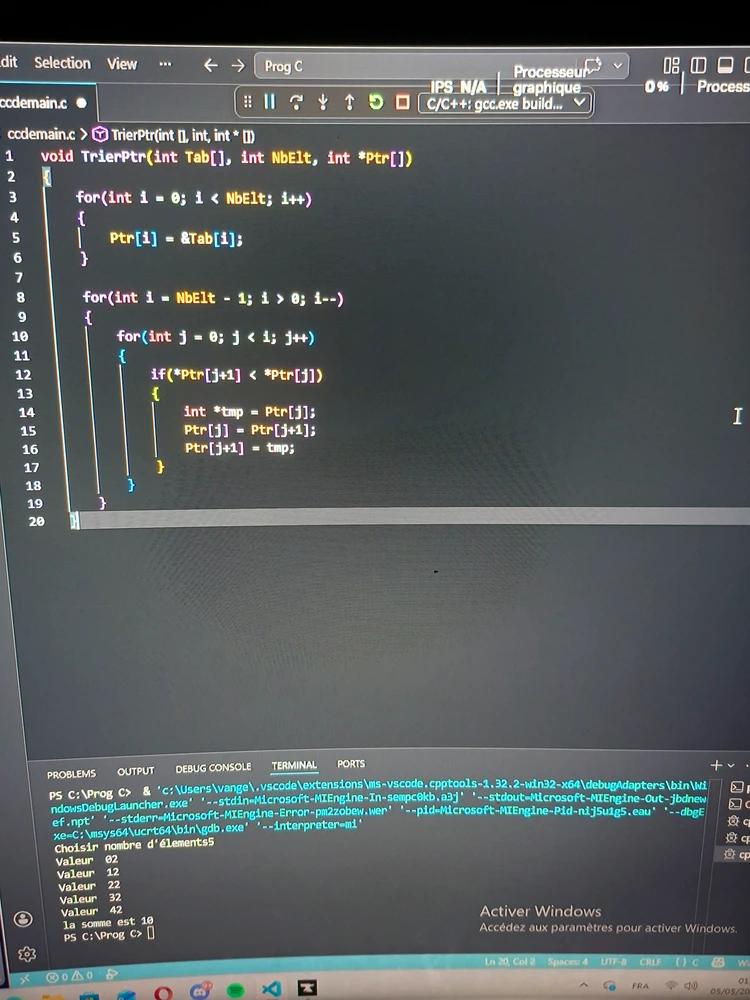
Task: Click the if(*Ptr[j+1] < *Ptr[j]) line
Action: (237, 375)
